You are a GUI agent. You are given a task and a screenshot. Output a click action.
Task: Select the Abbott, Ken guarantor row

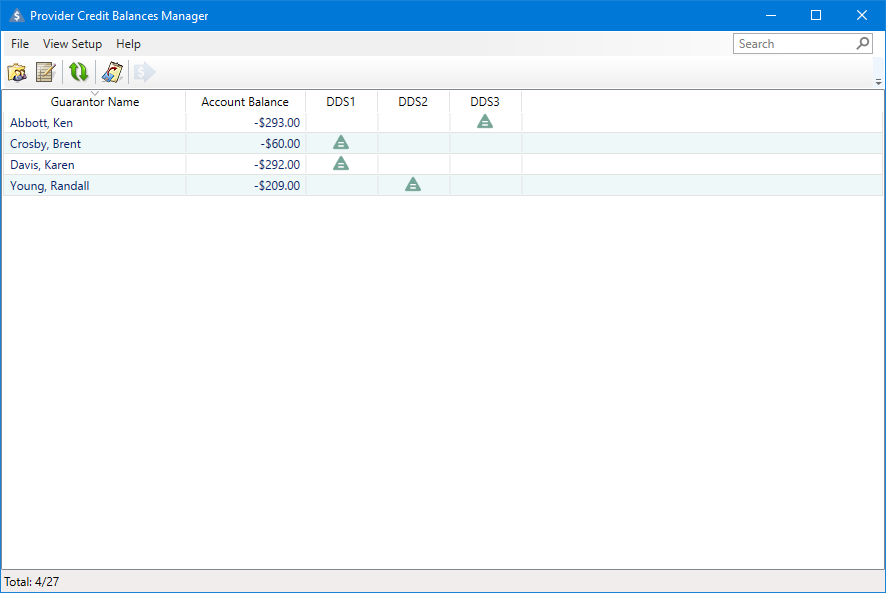coord(42,123)
